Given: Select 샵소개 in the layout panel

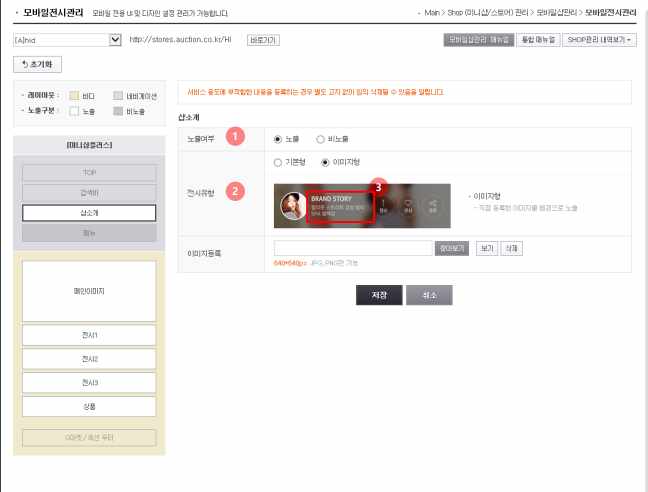Looking at the screenshot, I should tap(89, 213).
